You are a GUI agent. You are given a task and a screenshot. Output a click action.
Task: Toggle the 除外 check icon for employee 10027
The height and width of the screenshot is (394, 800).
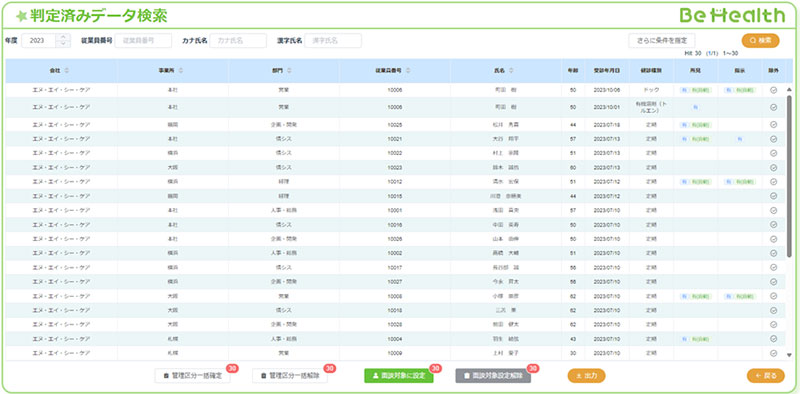pos(773,282)
